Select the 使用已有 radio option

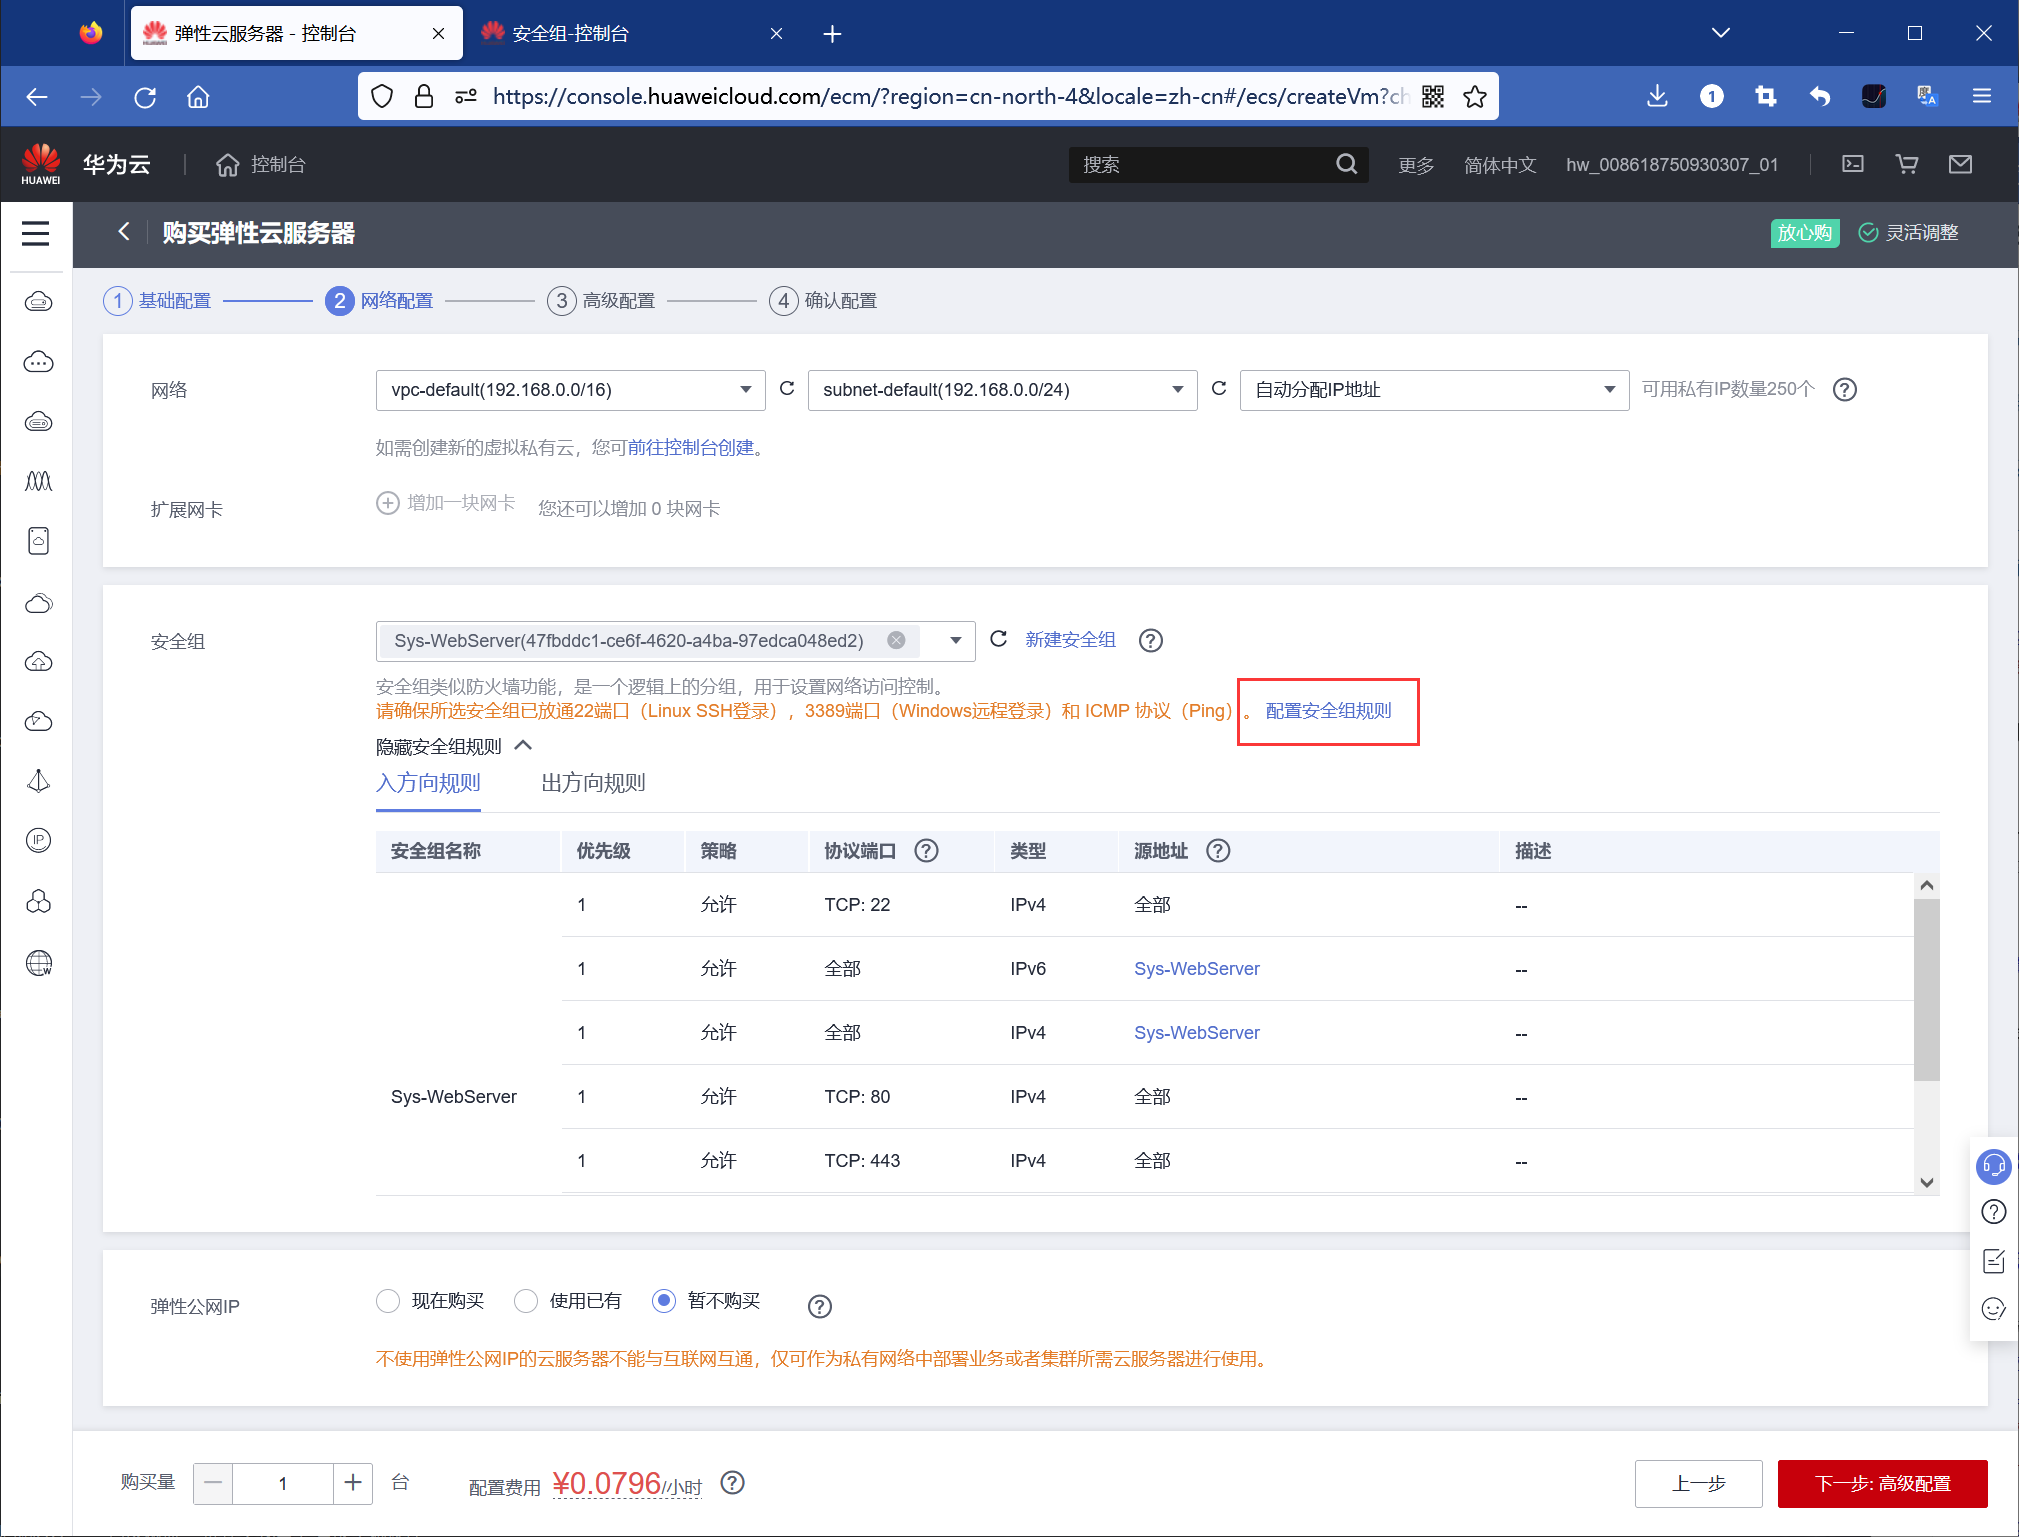526,1300
